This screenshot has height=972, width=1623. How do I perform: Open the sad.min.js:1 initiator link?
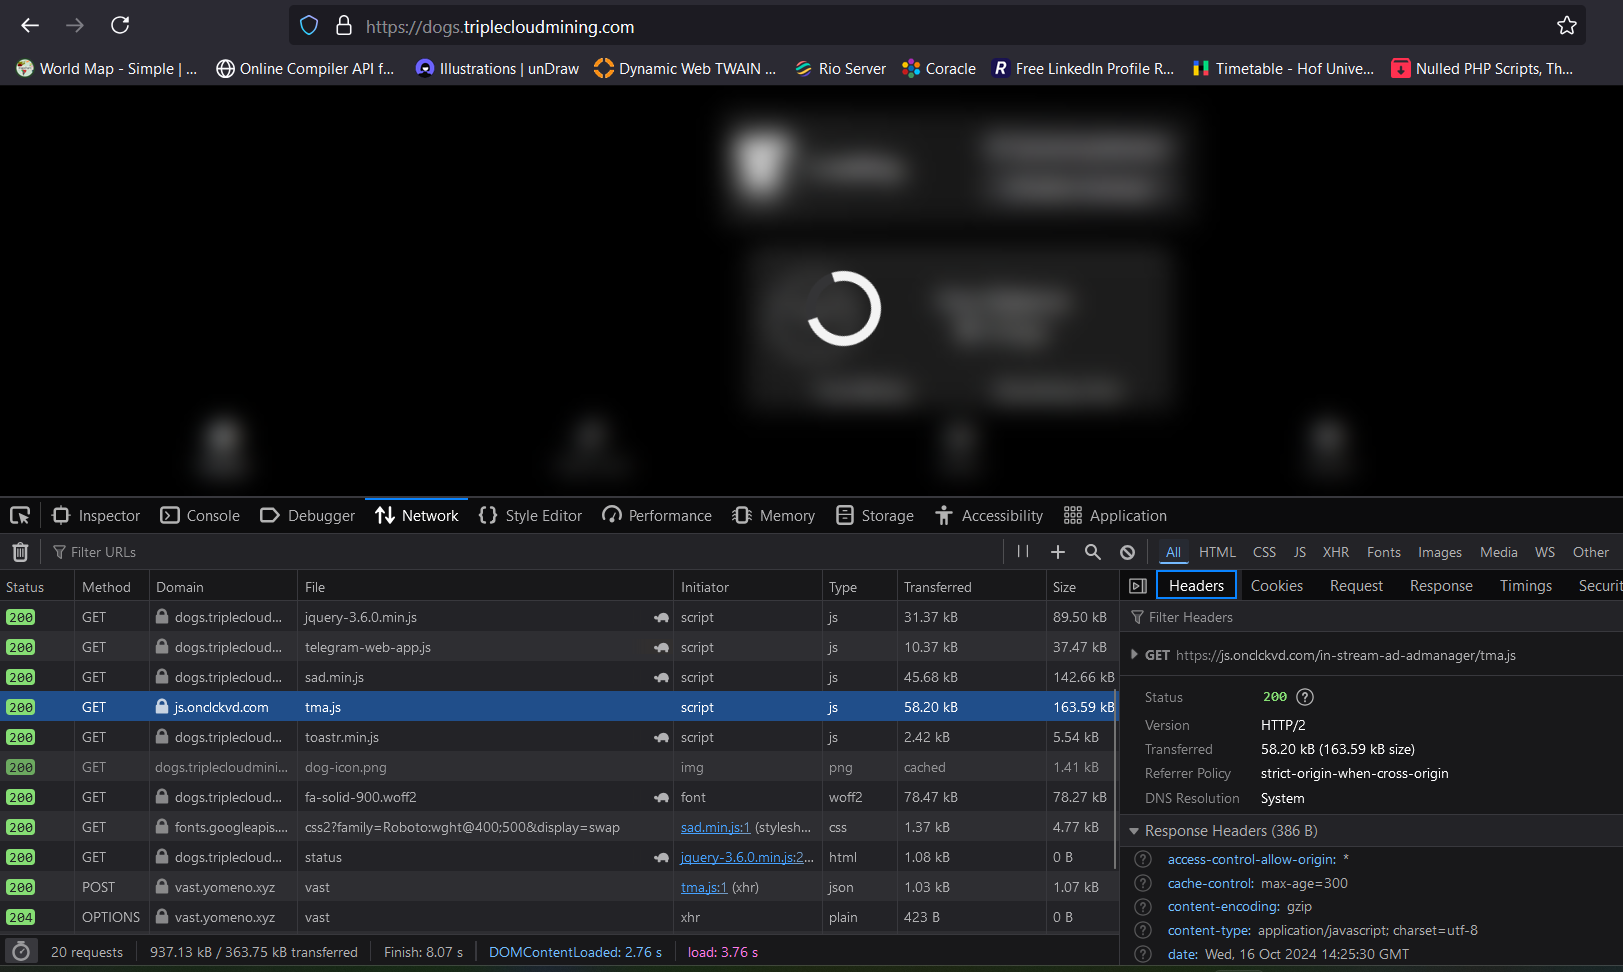point(715,827)
